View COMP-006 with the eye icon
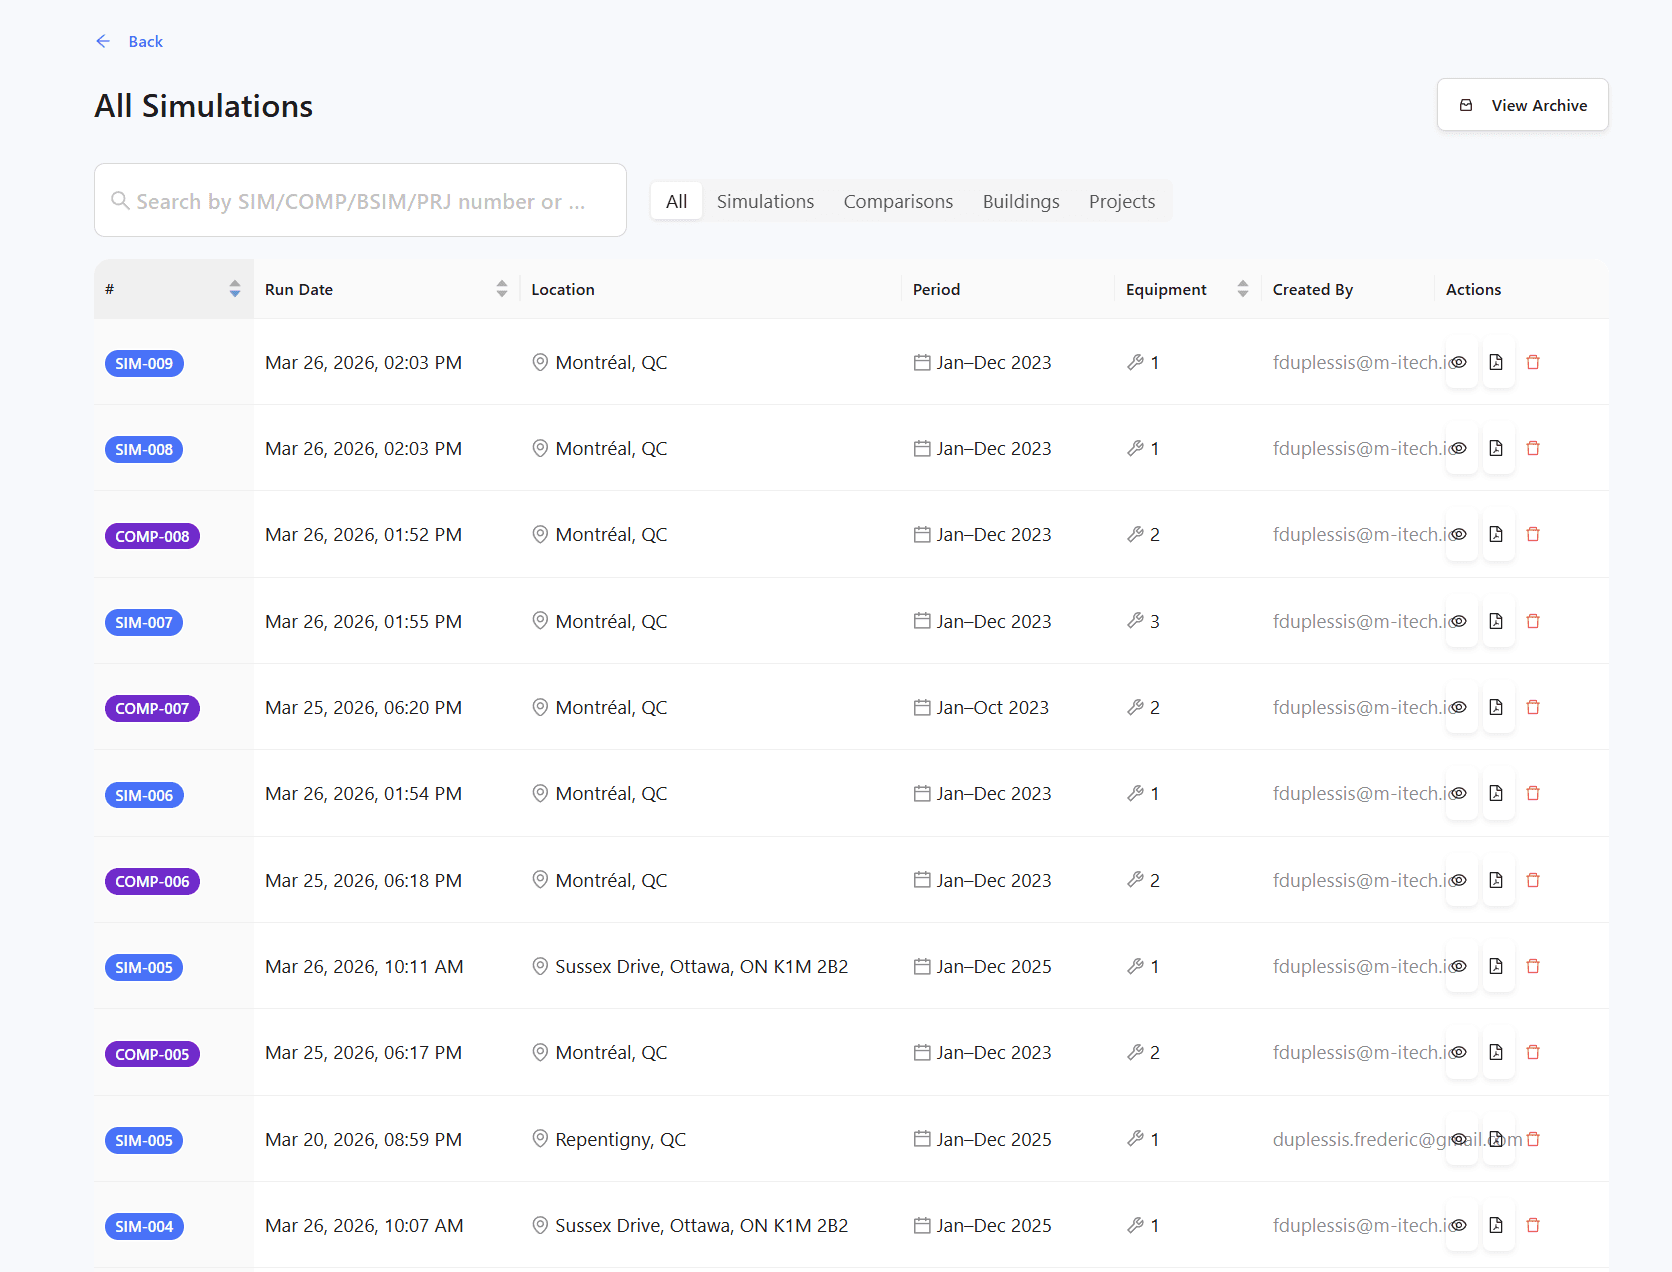The height and width of the screenshot is (1272, 1672). [1460, 880]
